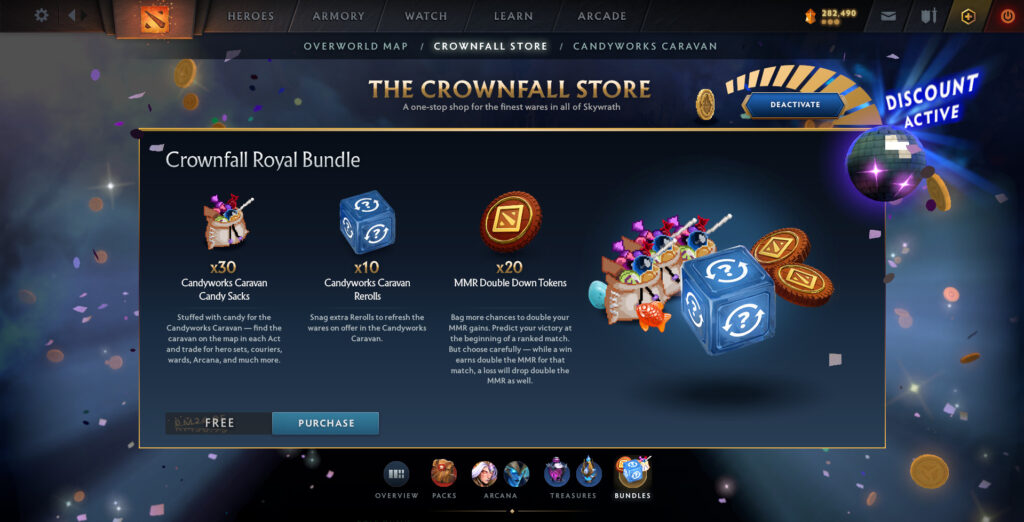Switch to Overworld Map tab
Image resolution: width=1024 pixels, height=522 pixels.
tap(356, 46)
